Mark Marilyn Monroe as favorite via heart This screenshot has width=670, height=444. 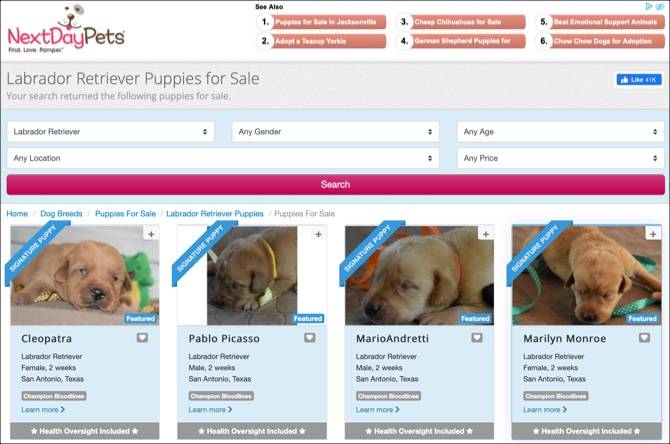pos(644,338)
